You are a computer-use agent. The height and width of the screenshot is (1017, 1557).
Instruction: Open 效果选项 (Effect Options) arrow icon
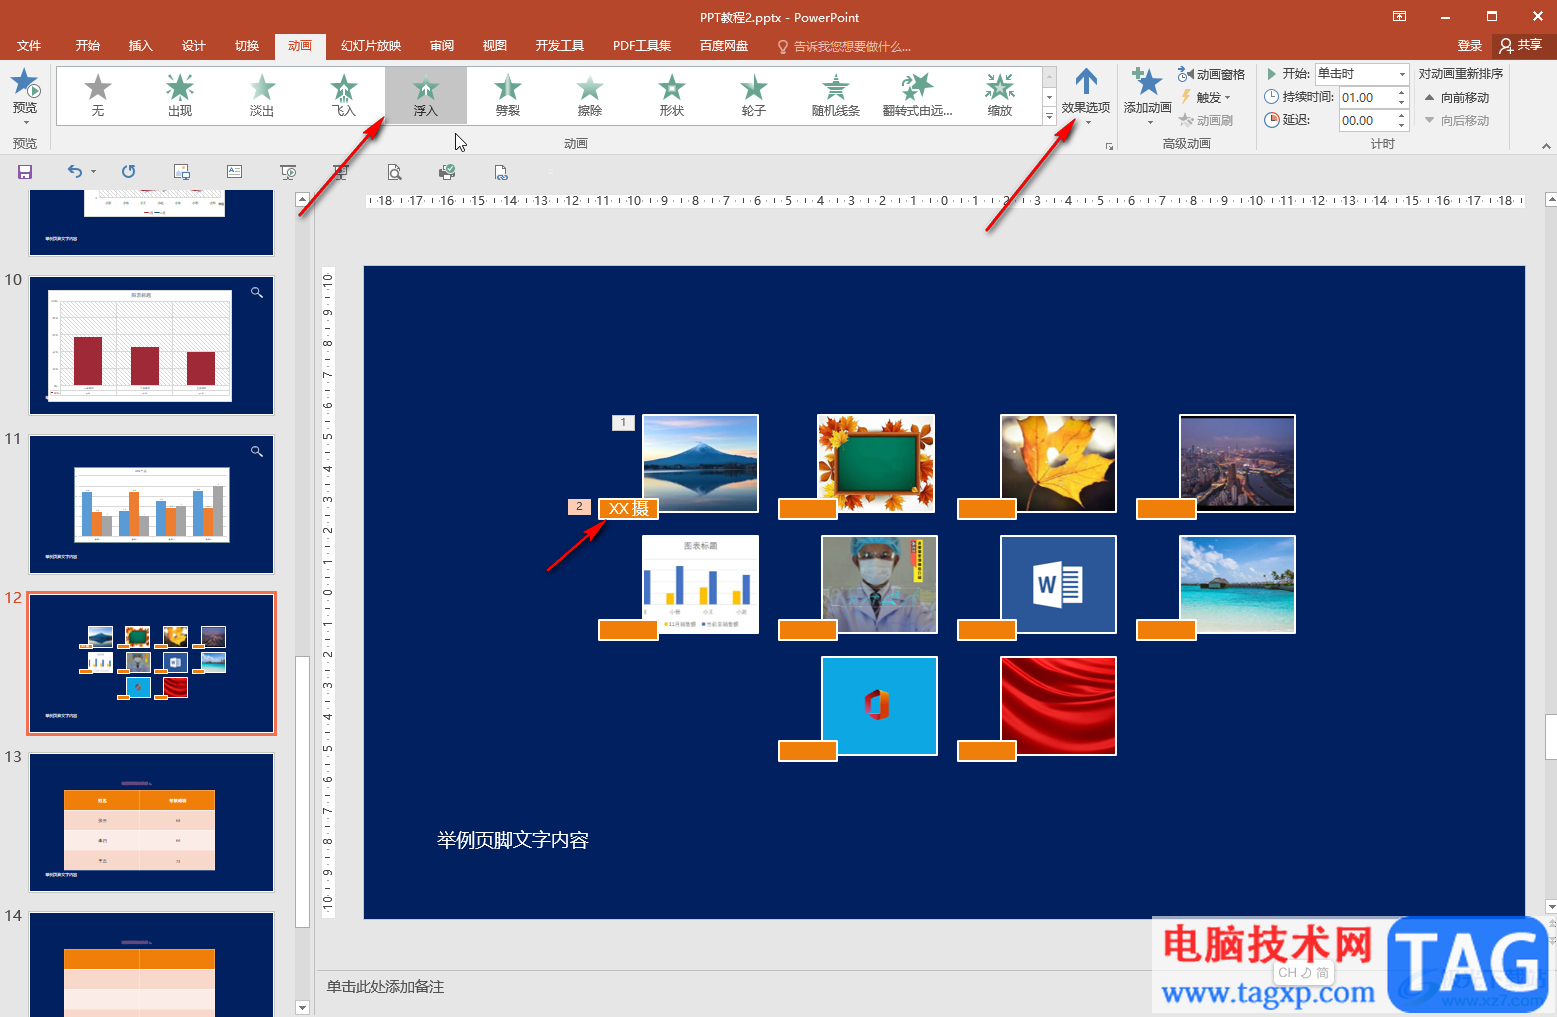(1086, 82)
